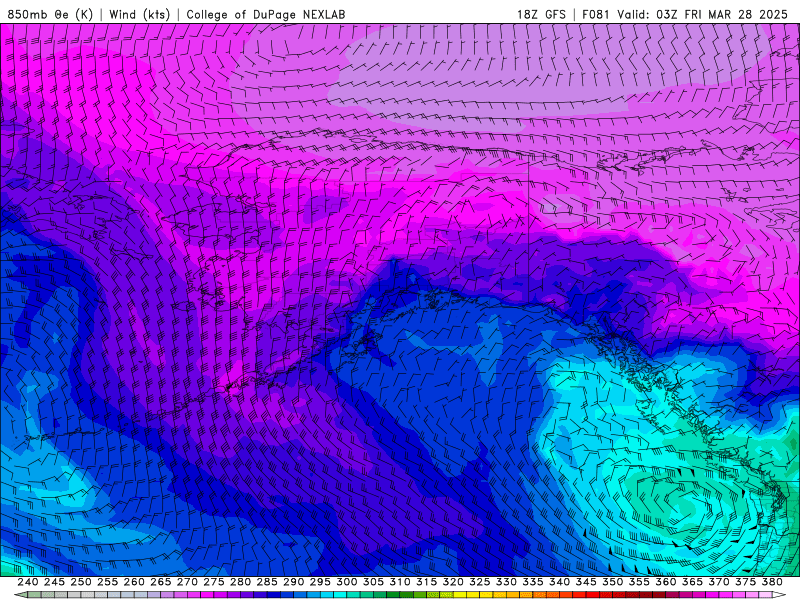The height and width of the screenshot is (600, 800).
Task: Click the 275 value on the color scale
Action: tap(214, 582)
